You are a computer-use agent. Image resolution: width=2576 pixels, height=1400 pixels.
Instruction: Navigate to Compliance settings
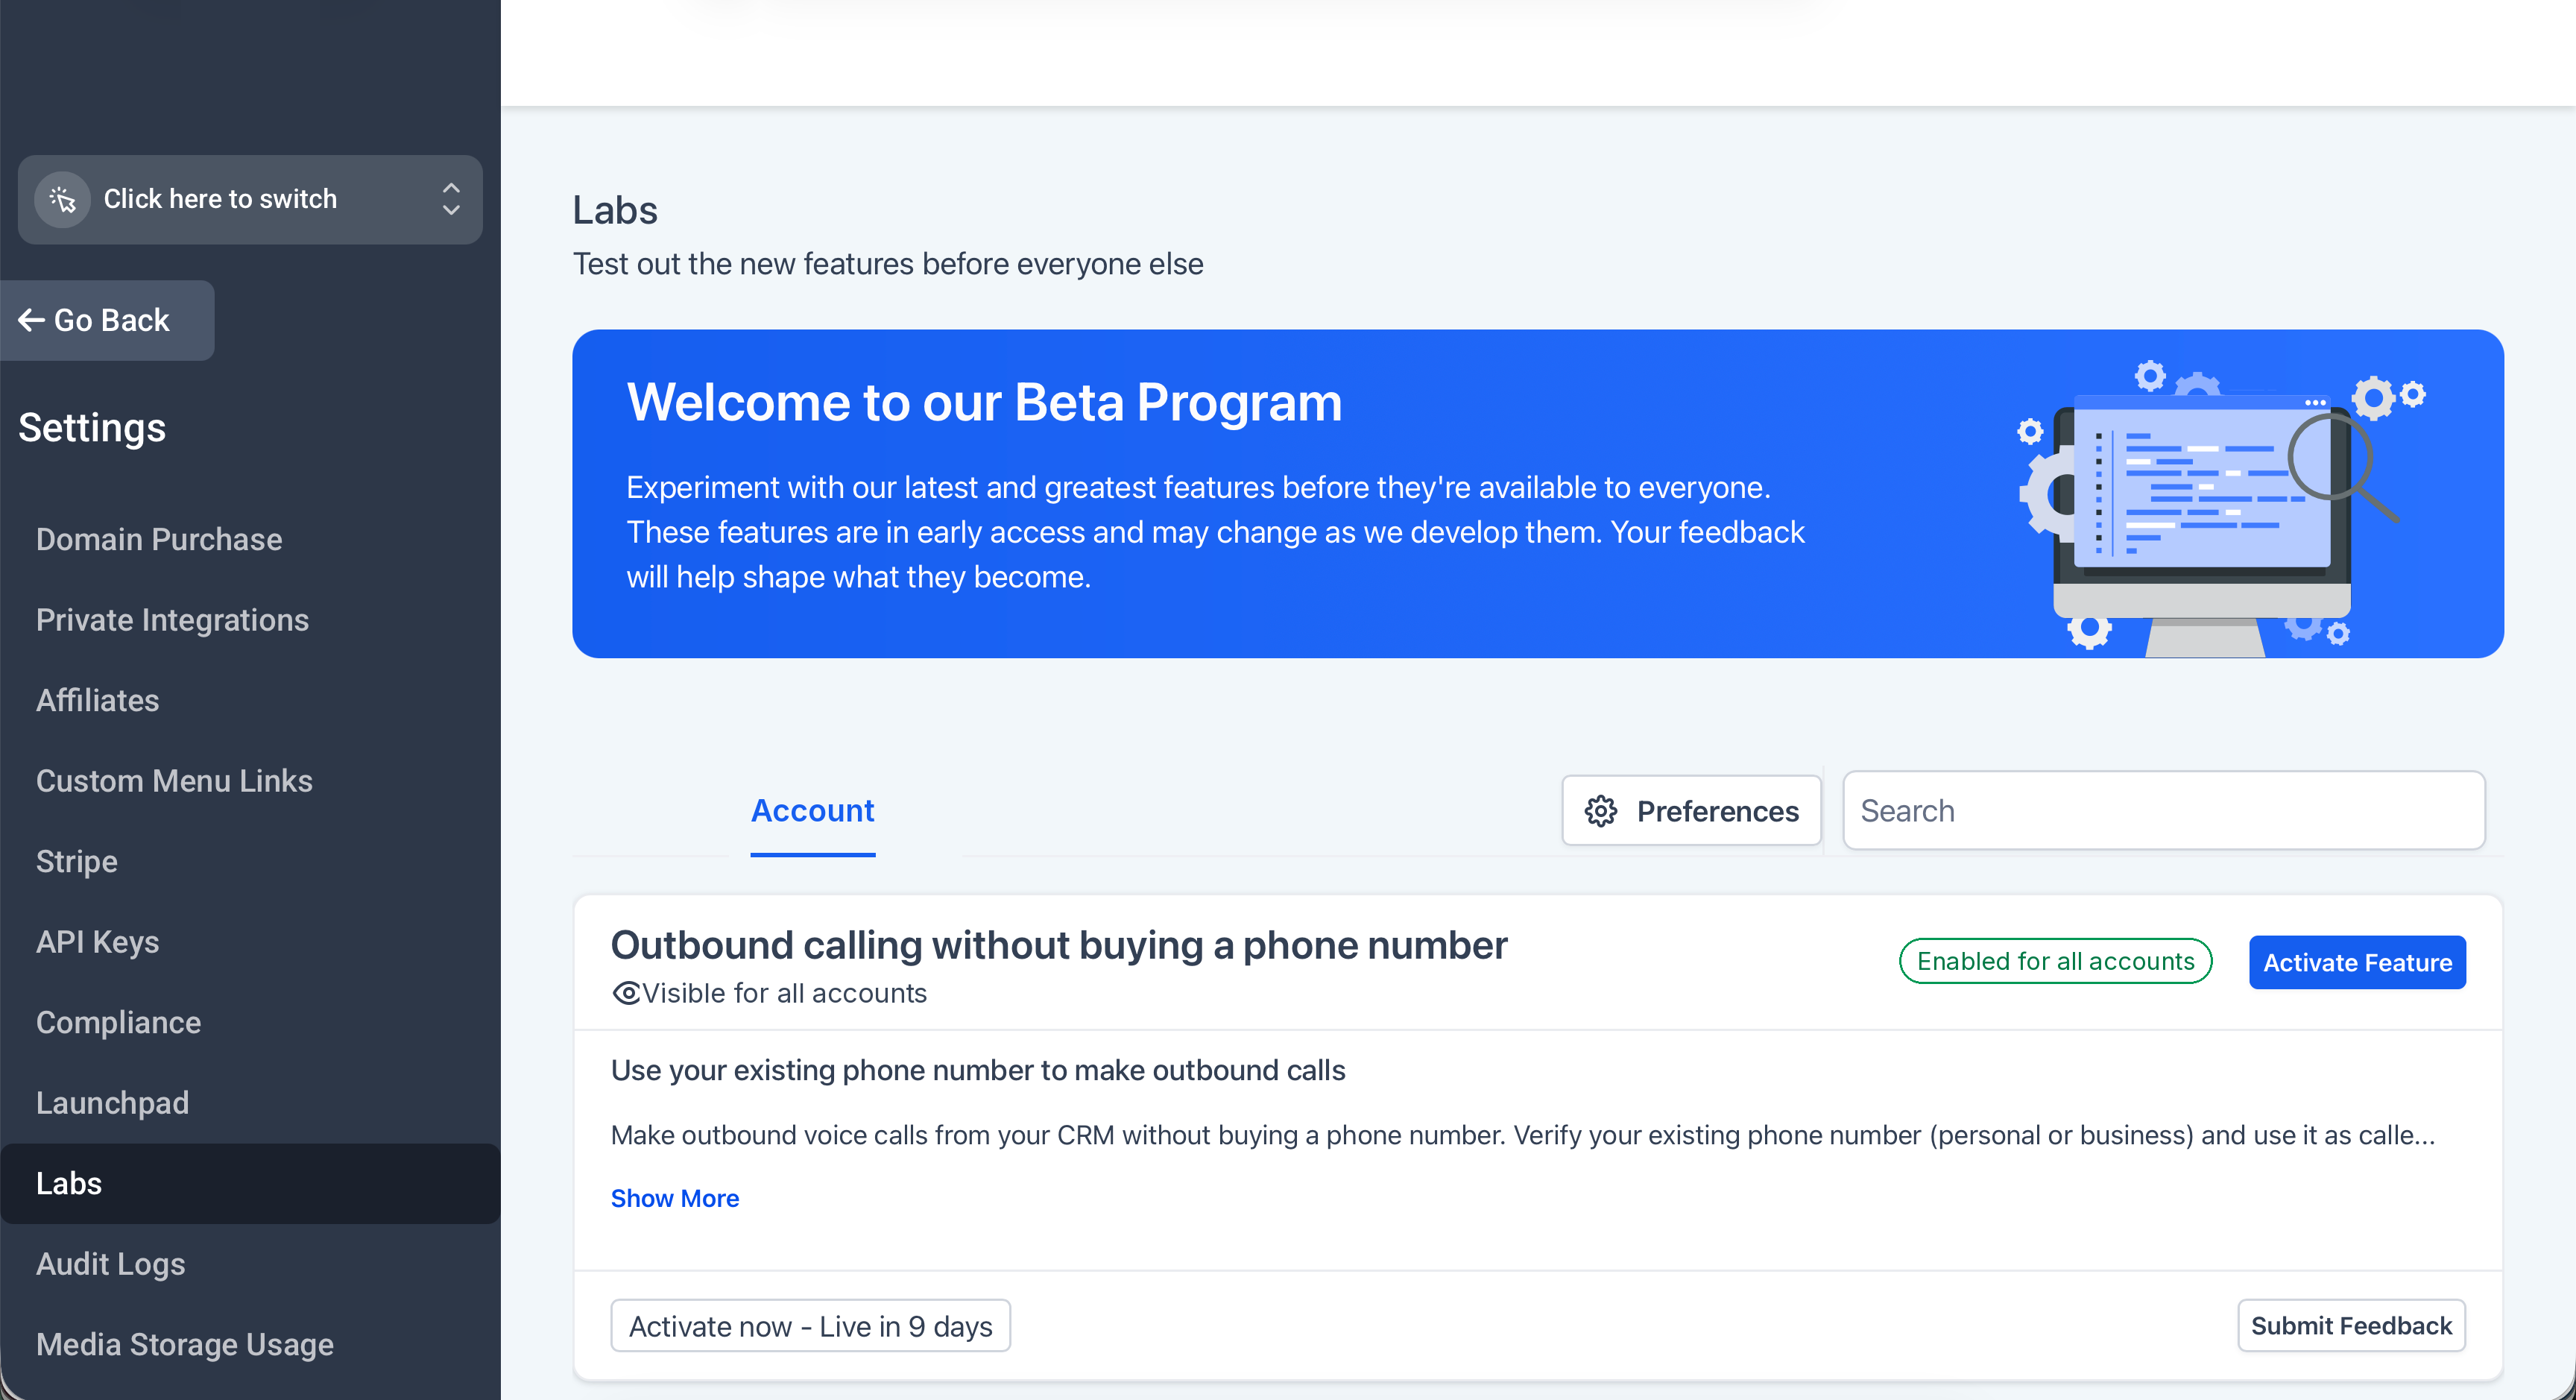point(118,1022)
